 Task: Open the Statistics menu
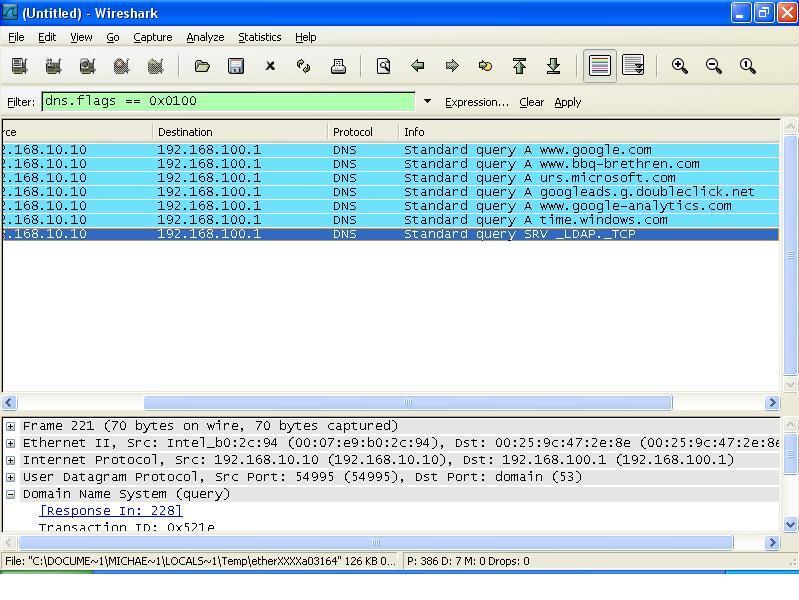click(x=259, y=37)
